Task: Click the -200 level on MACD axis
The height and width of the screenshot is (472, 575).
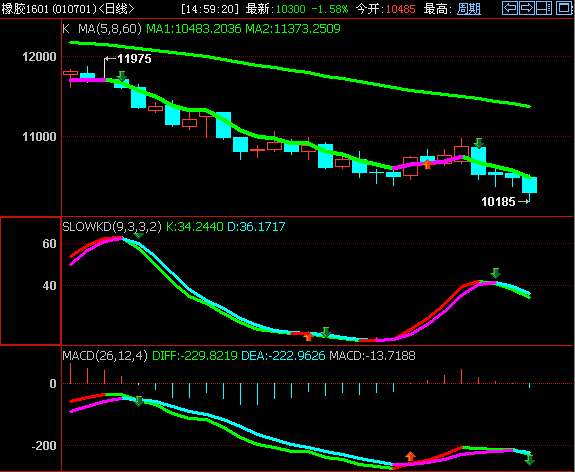Action: coord(44,446)
